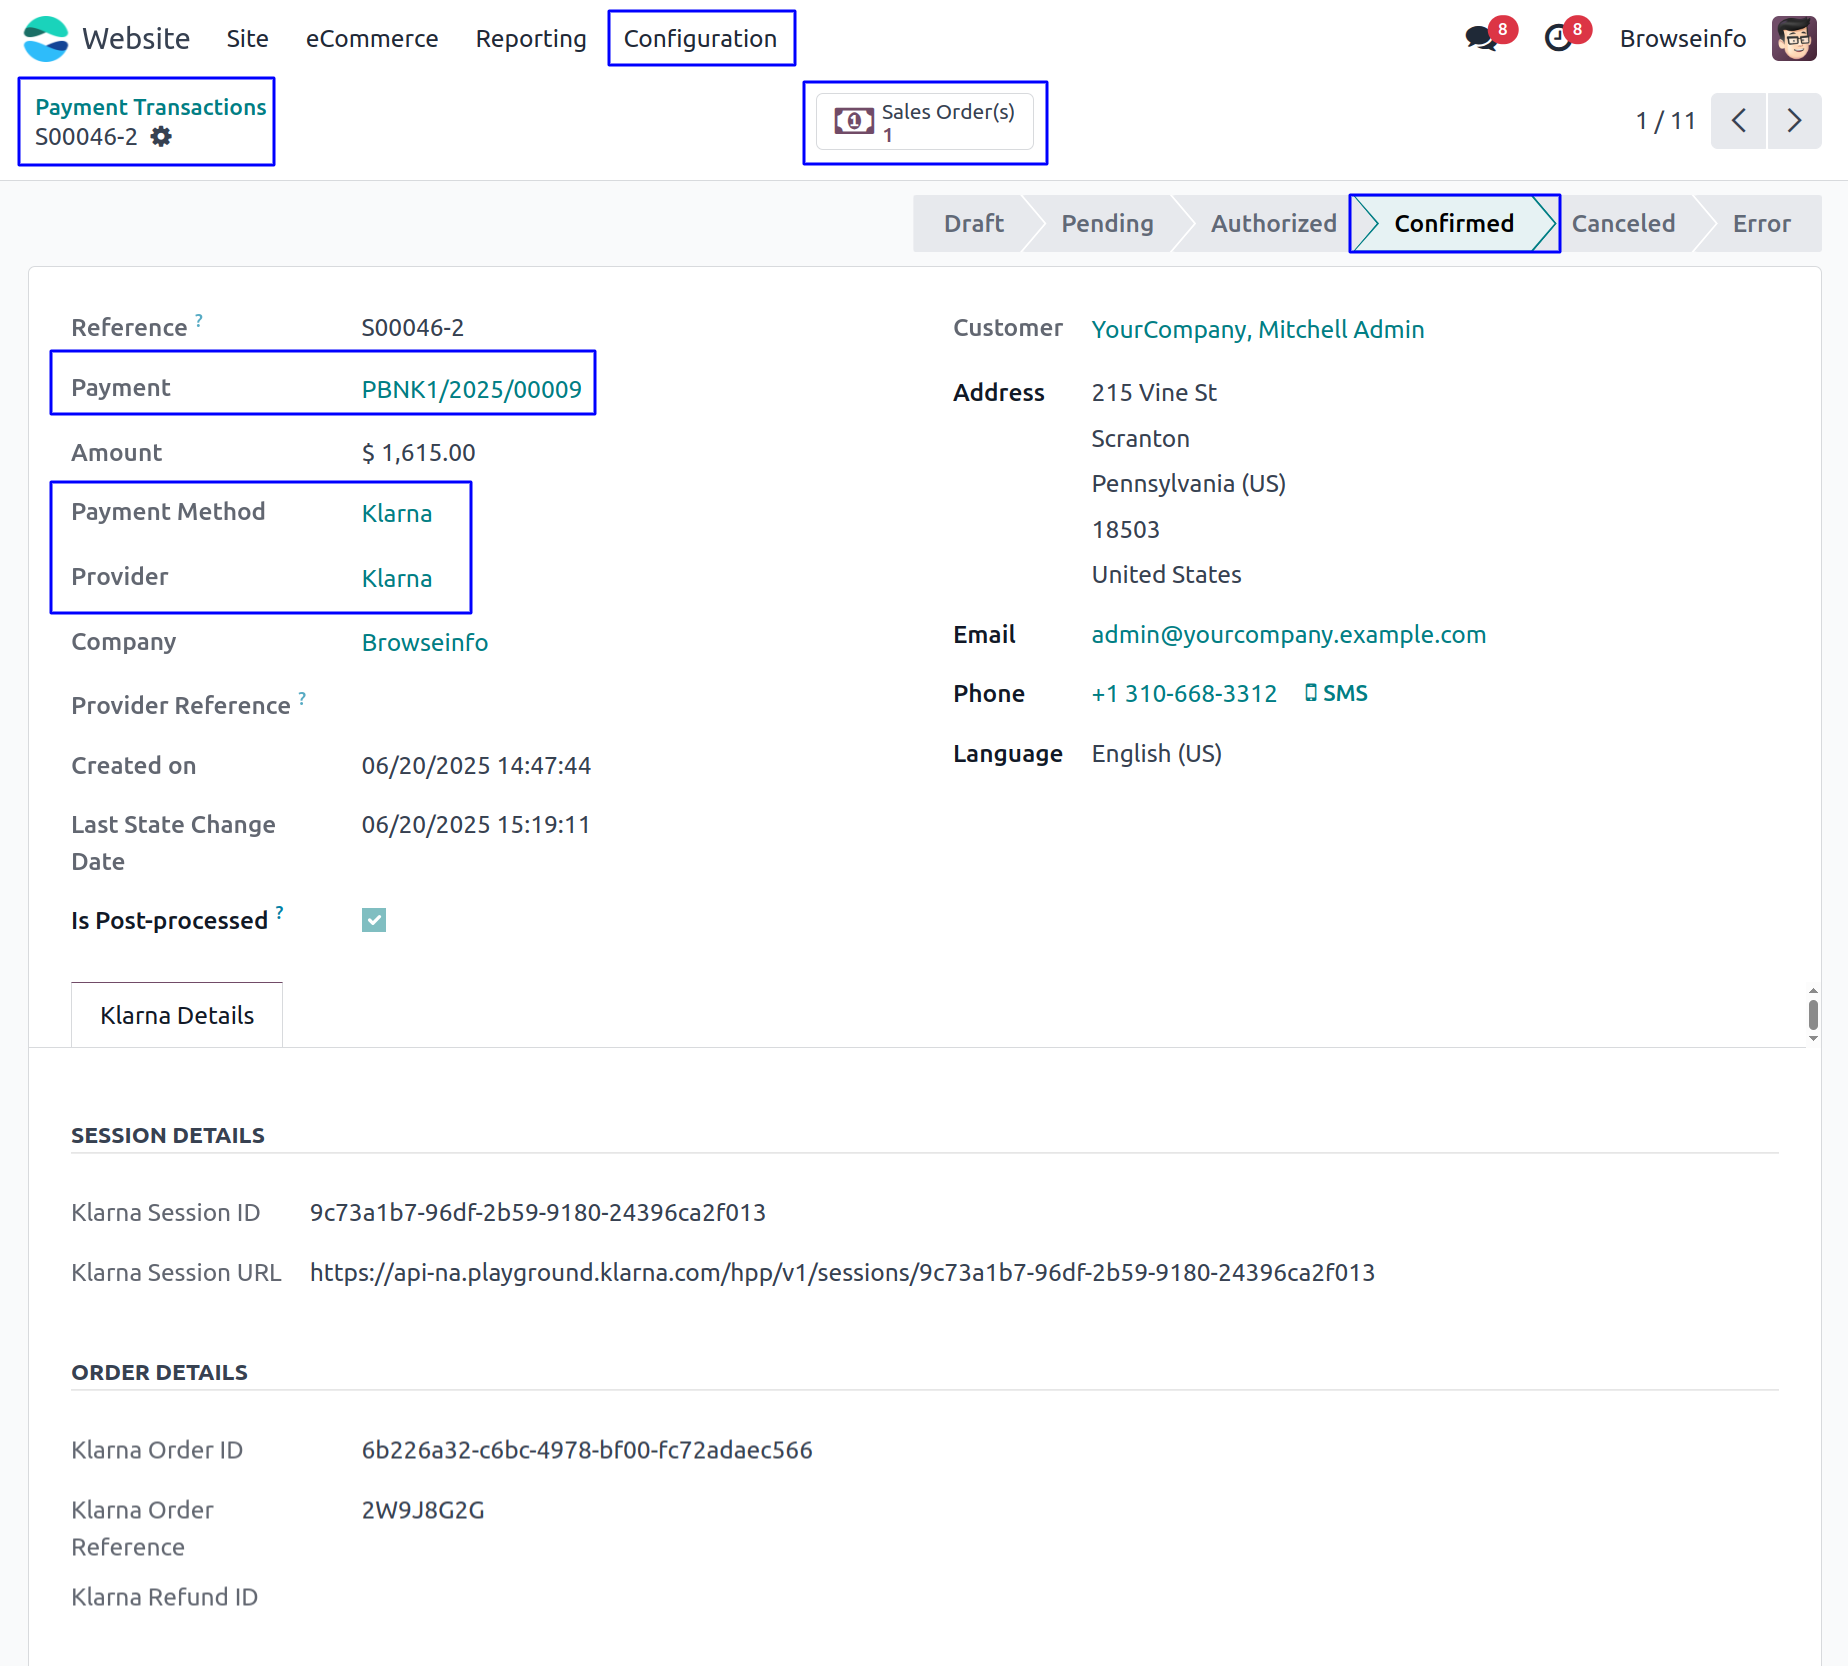This screenshot has width=1848, height=1666.
Task: Open the Site menu
Action: click(247, 39)
